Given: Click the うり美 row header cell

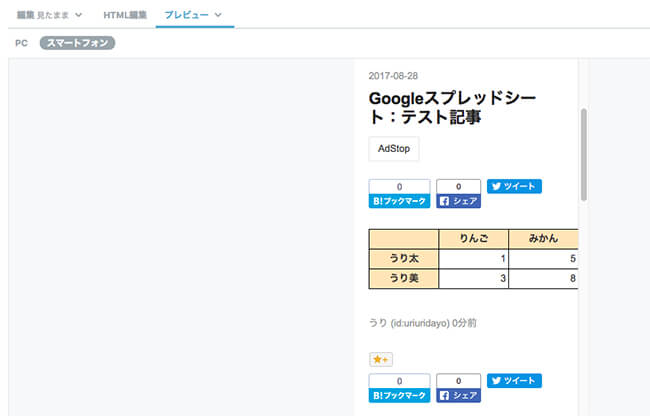Looking at the screenshot, I should pyautogui.click(x=404, y=278).
